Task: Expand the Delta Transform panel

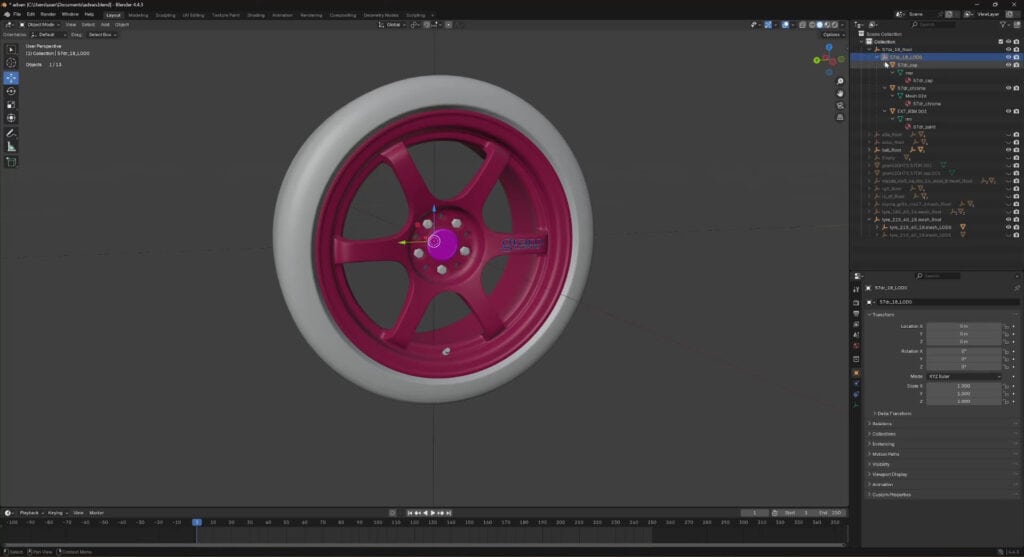Action: 892,413
